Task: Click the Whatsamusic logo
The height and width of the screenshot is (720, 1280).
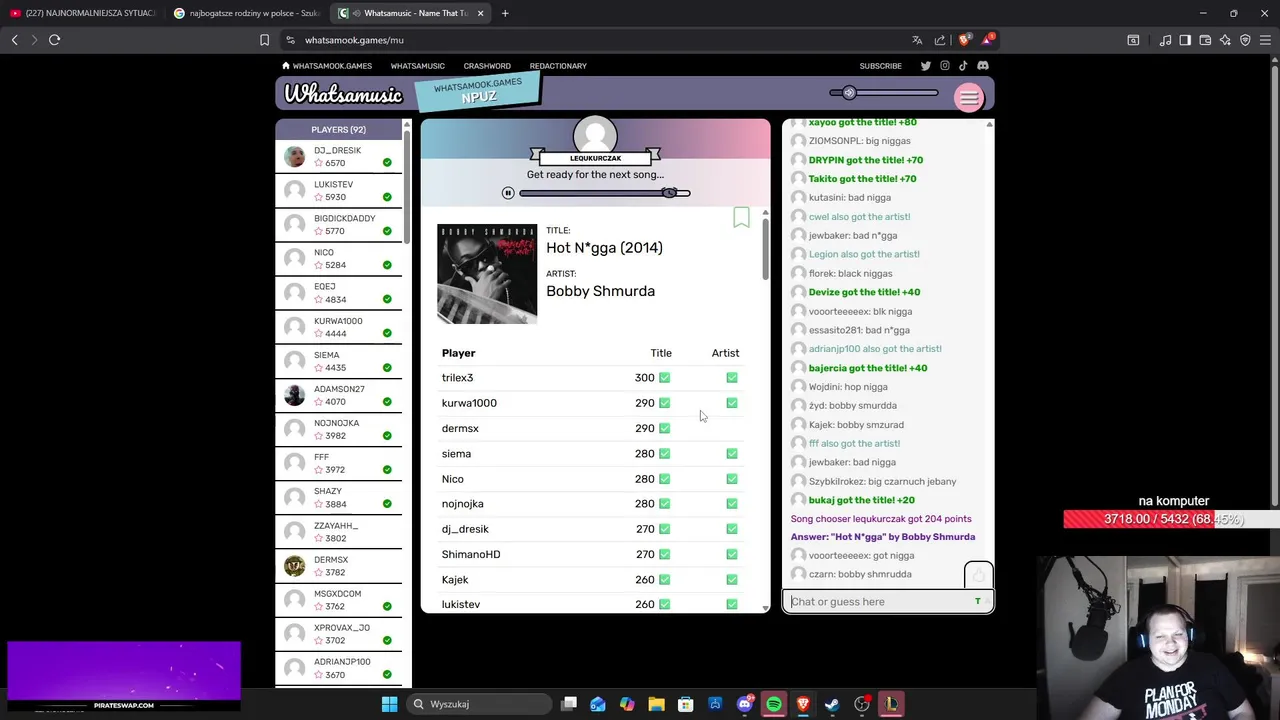Action: [343, 94]
